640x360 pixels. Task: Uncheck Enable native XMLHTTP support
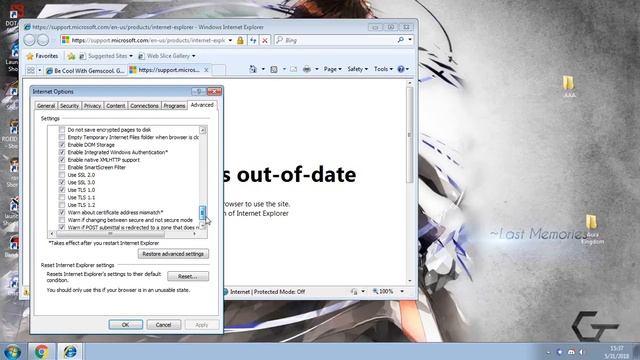coord(62,160)
